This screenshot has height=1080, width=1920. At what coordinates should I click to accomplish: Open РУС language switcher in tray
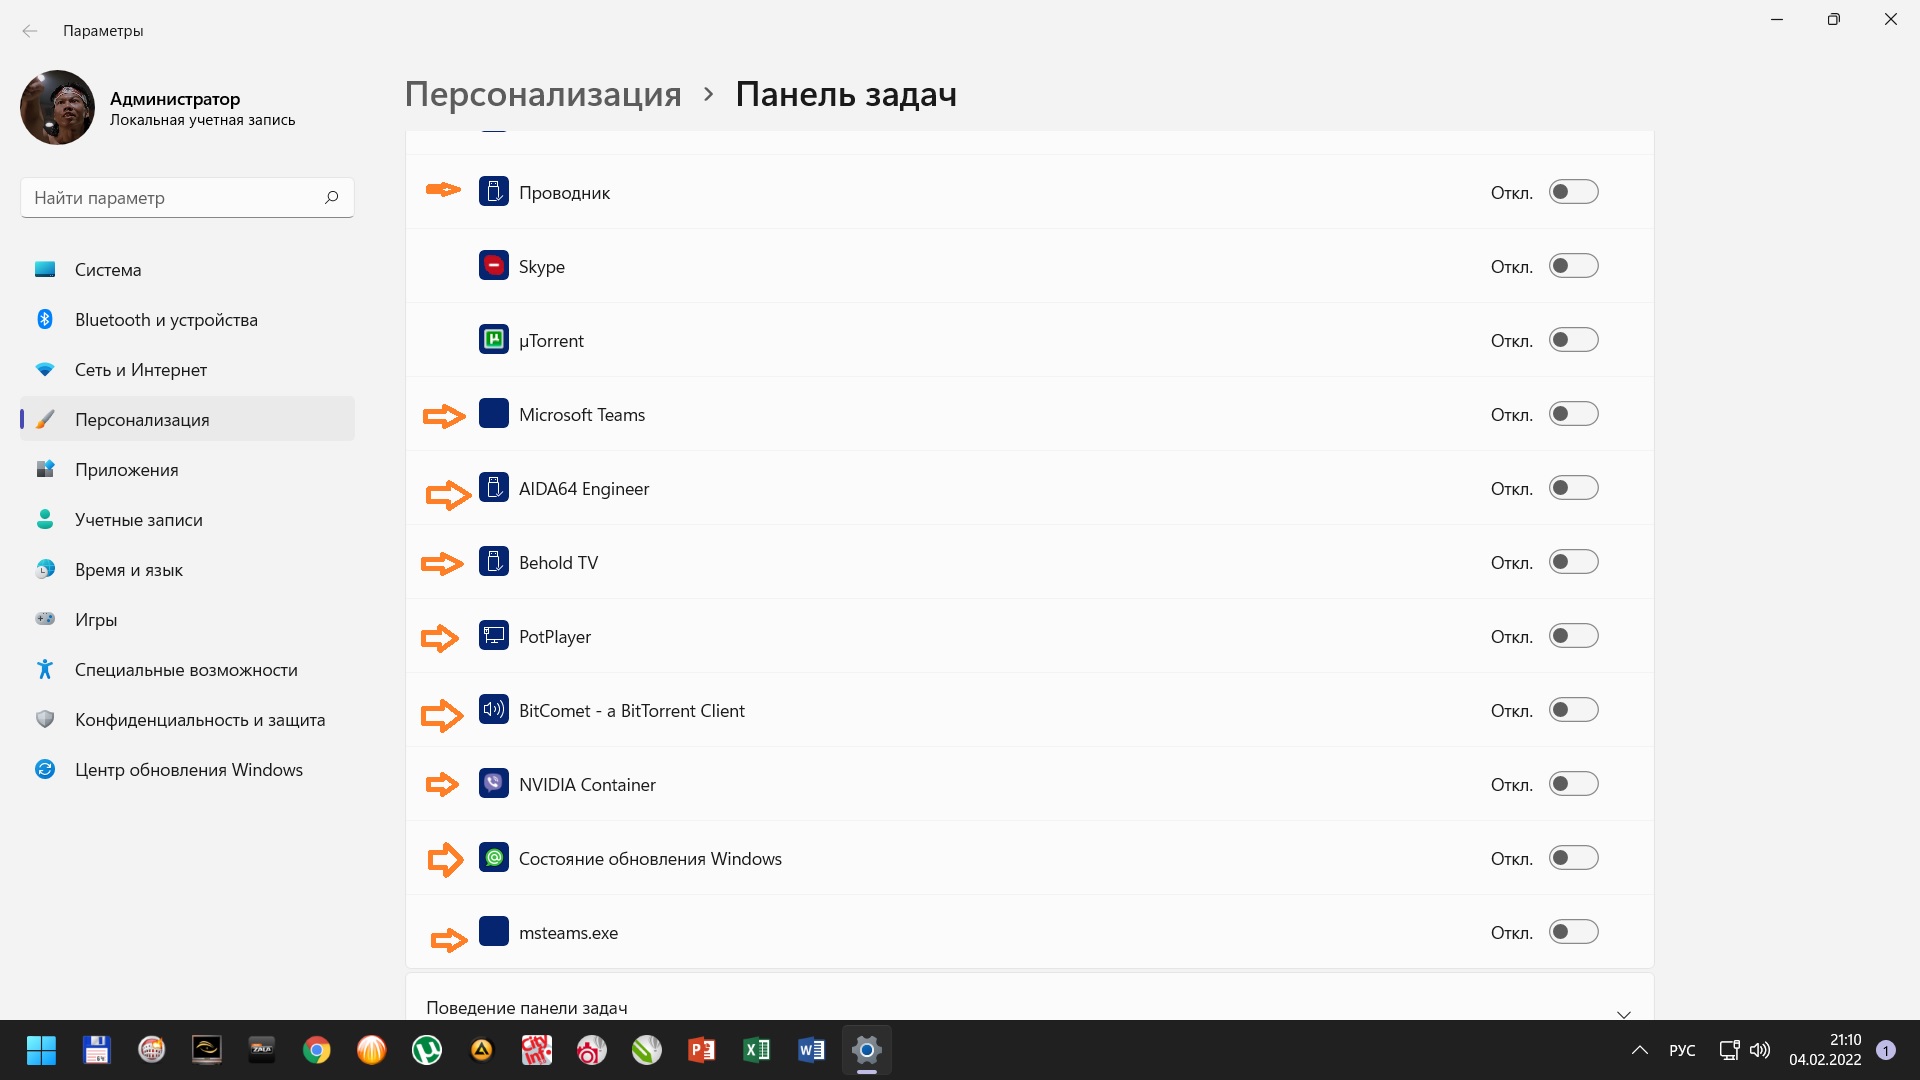click(x=1682, y=1050)
